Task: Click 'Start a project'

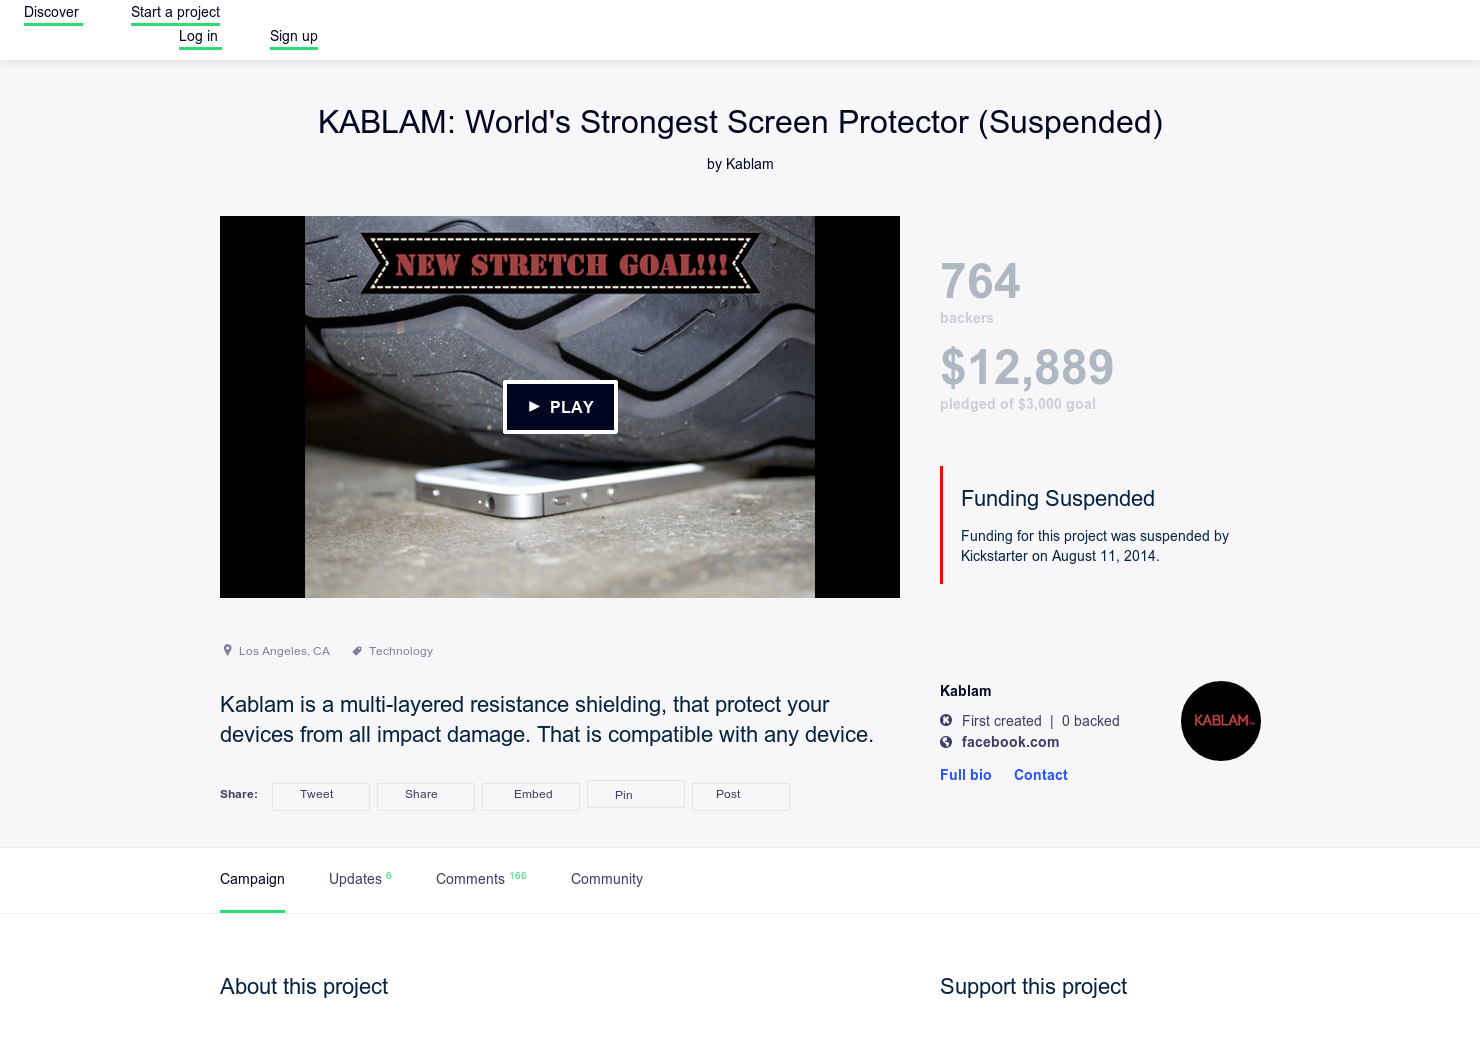Action: click(175, 11)
